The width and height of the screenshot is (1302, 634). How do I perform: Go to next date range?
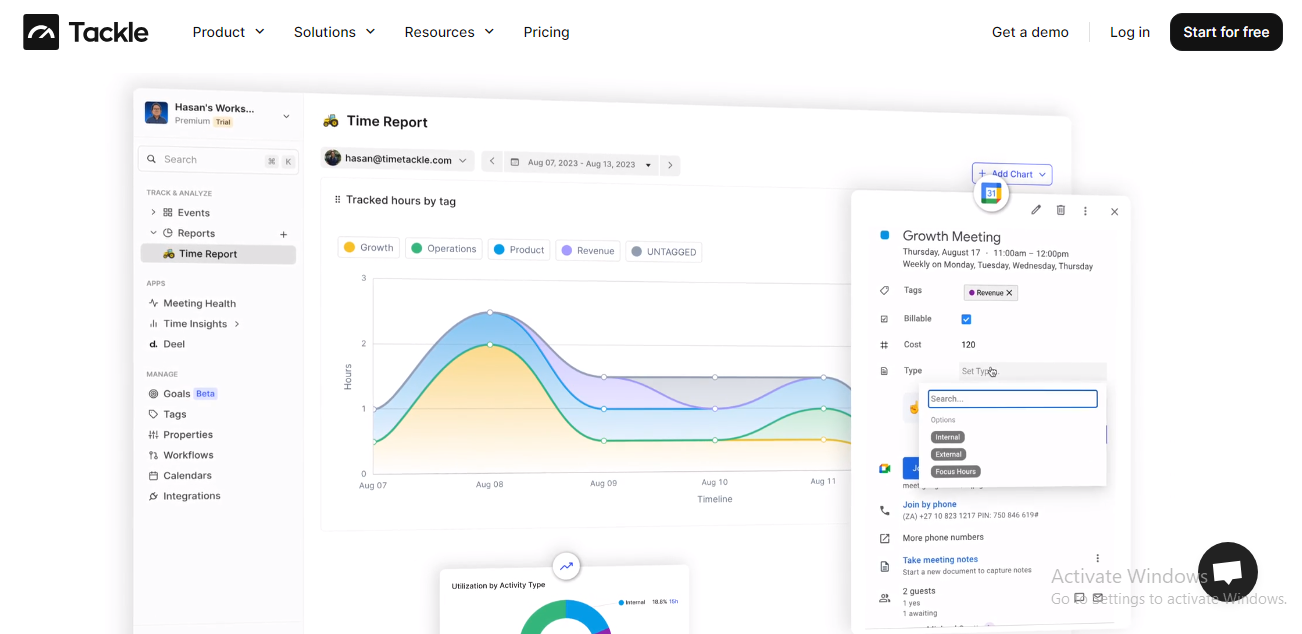point(670,164)
